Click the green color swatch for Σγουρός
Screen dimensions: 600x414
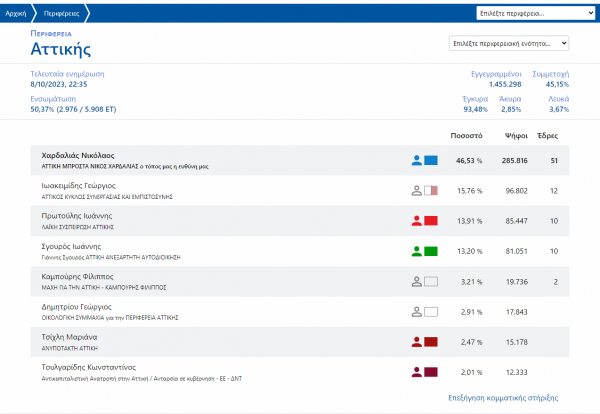[x=432, y=250]
